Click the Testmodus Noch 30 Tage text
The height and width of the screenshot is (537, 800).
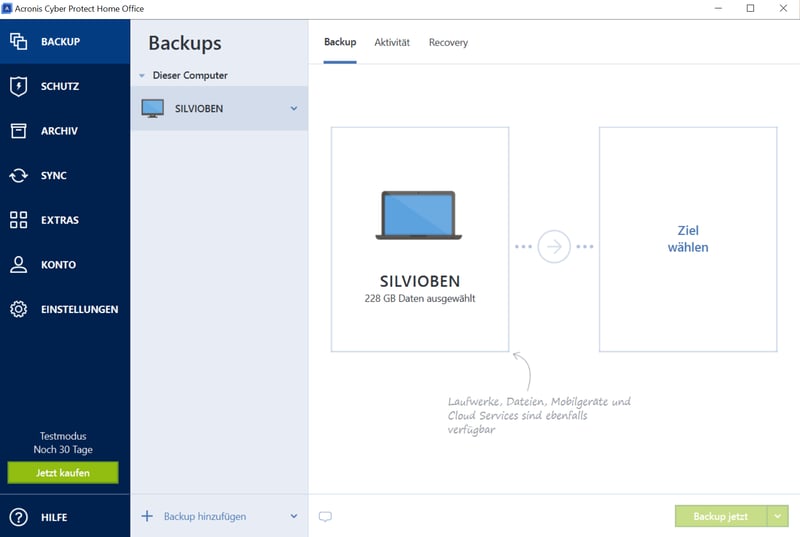click(x=63, y=443)
